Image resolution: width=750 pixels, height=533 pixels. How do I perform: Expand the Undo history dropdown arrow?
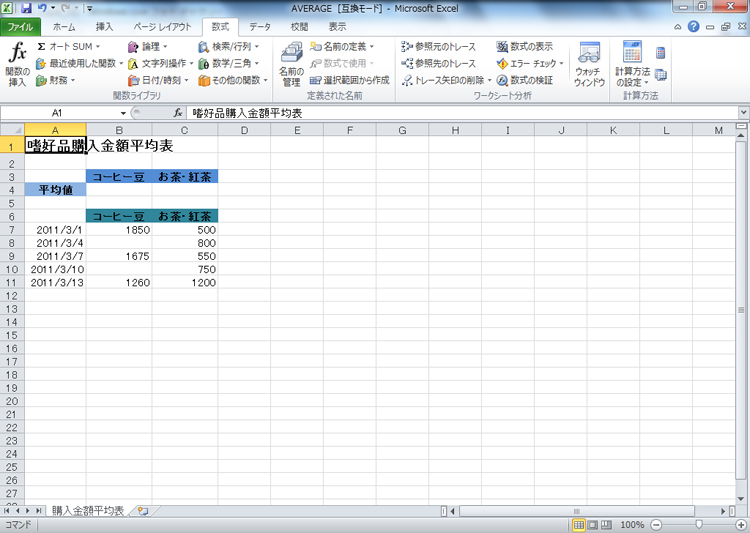tap(53, 8)
